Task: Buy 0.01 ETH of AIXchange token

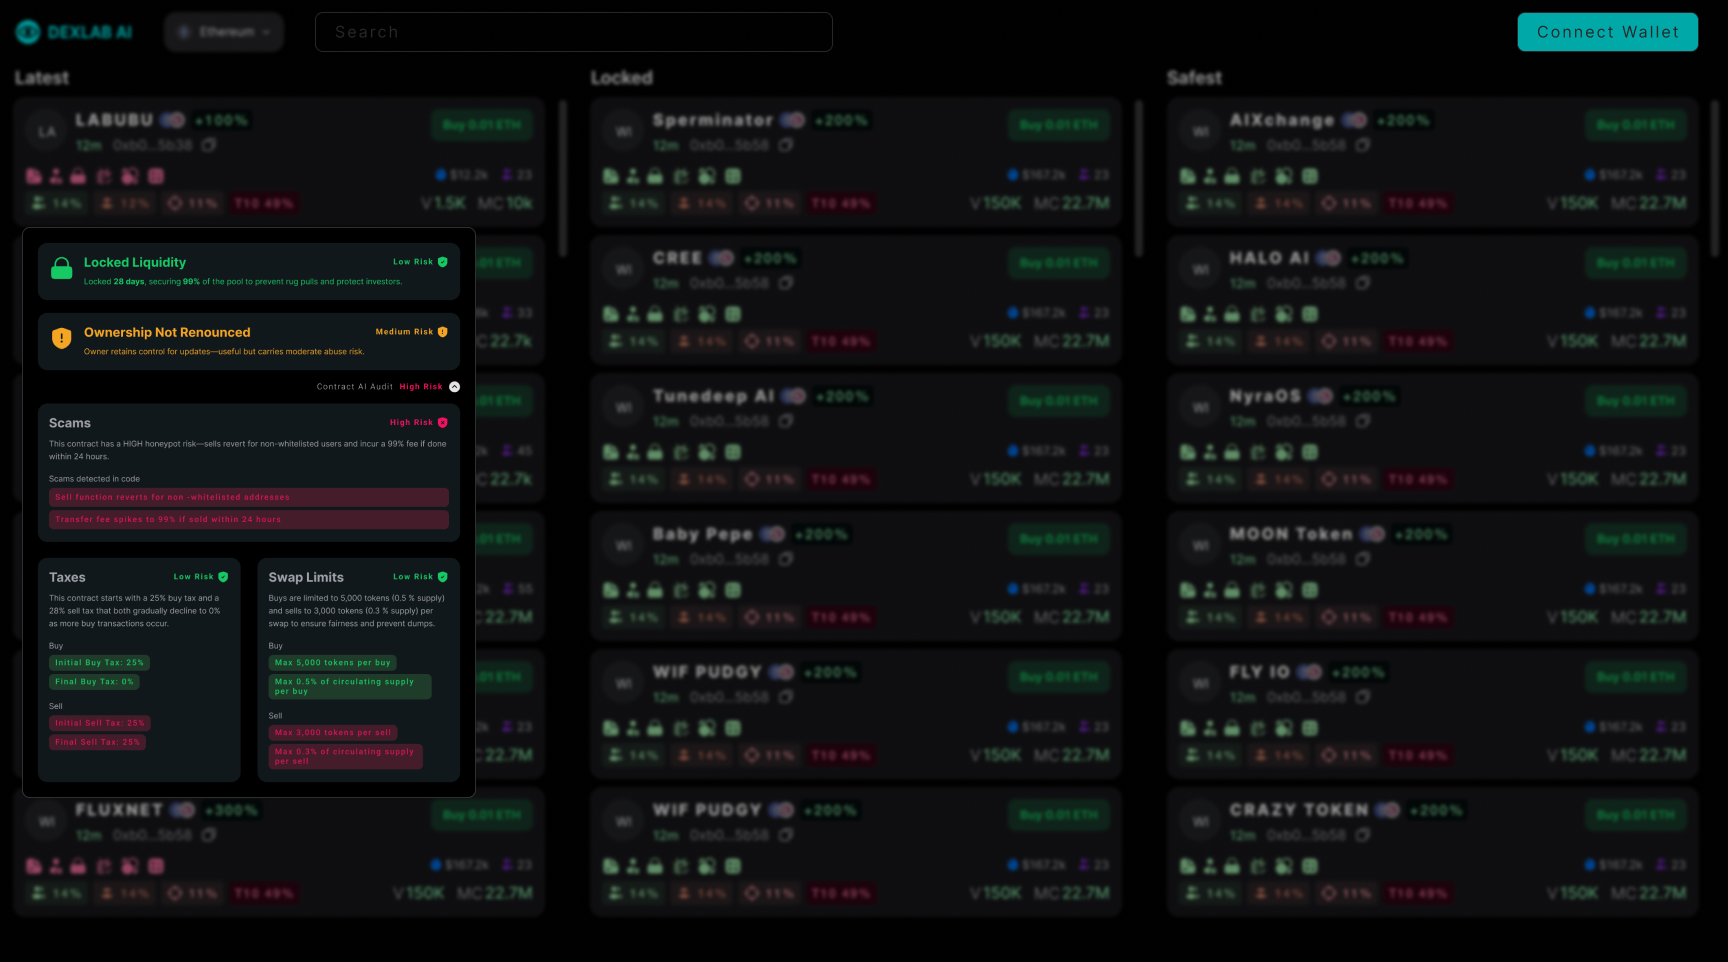Action: [x=1635, y=125]
